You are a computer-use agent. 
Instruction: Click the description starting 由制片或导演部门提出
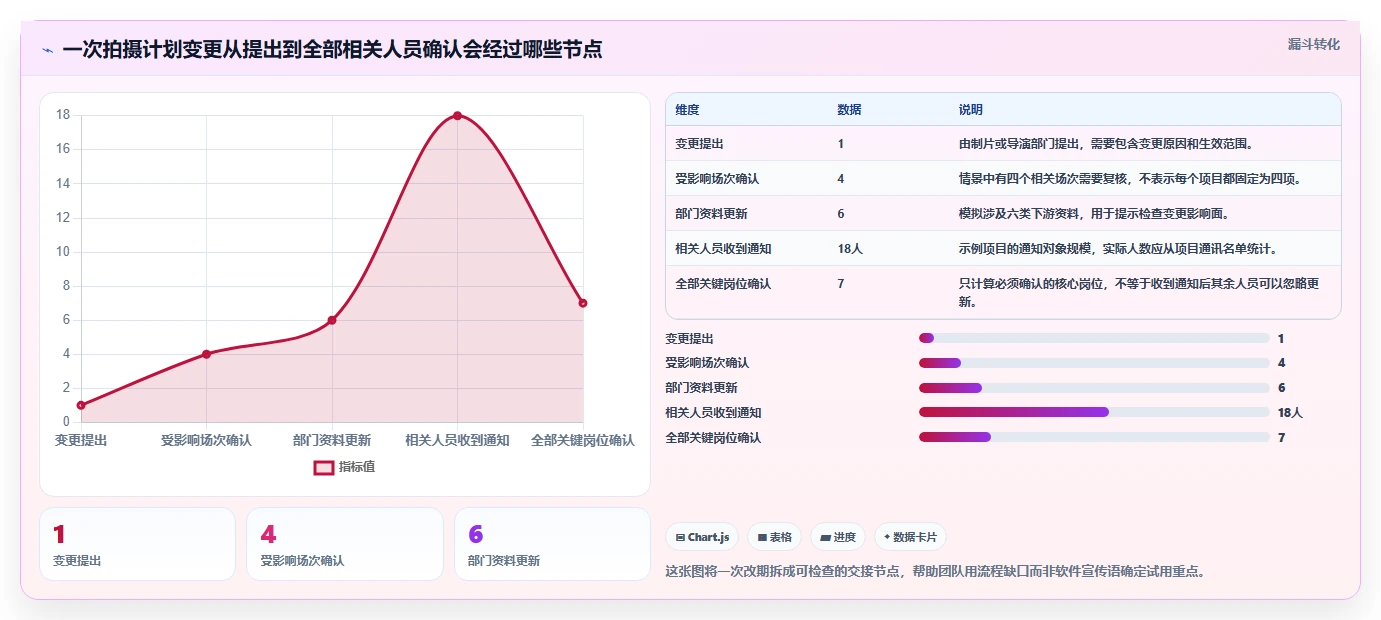pos(1105,144)
